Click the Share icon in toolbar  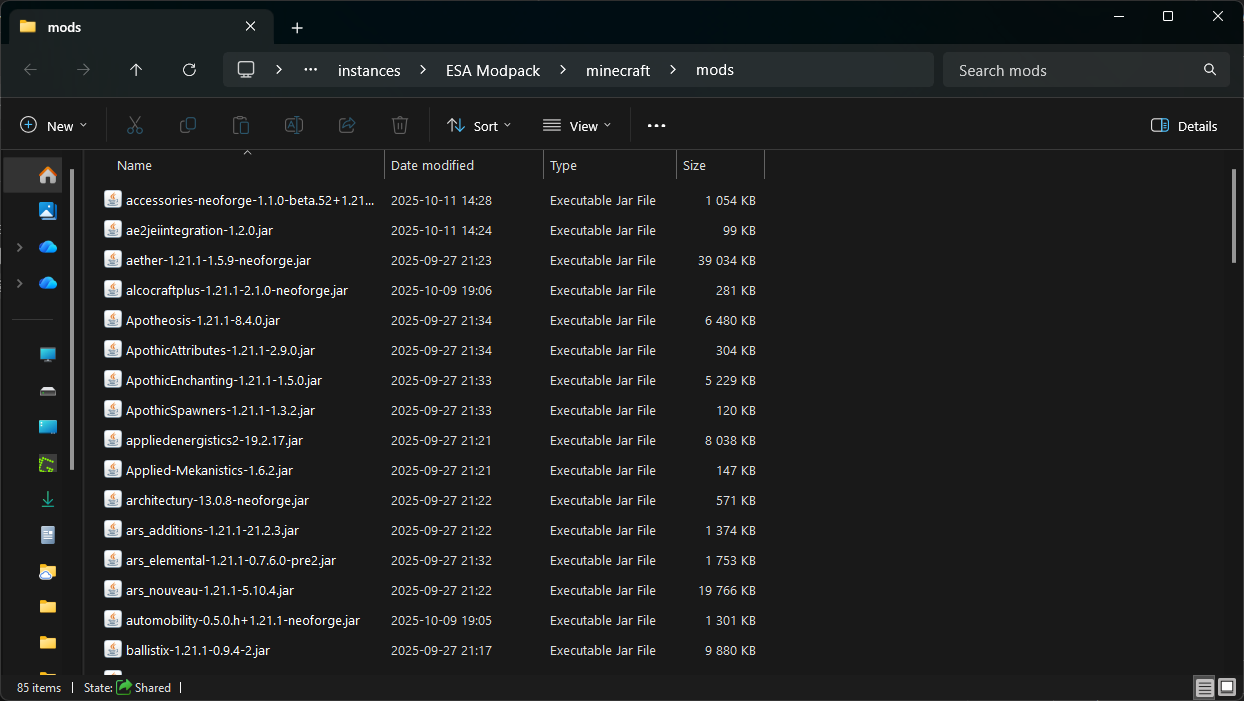(x=347, y=125)
